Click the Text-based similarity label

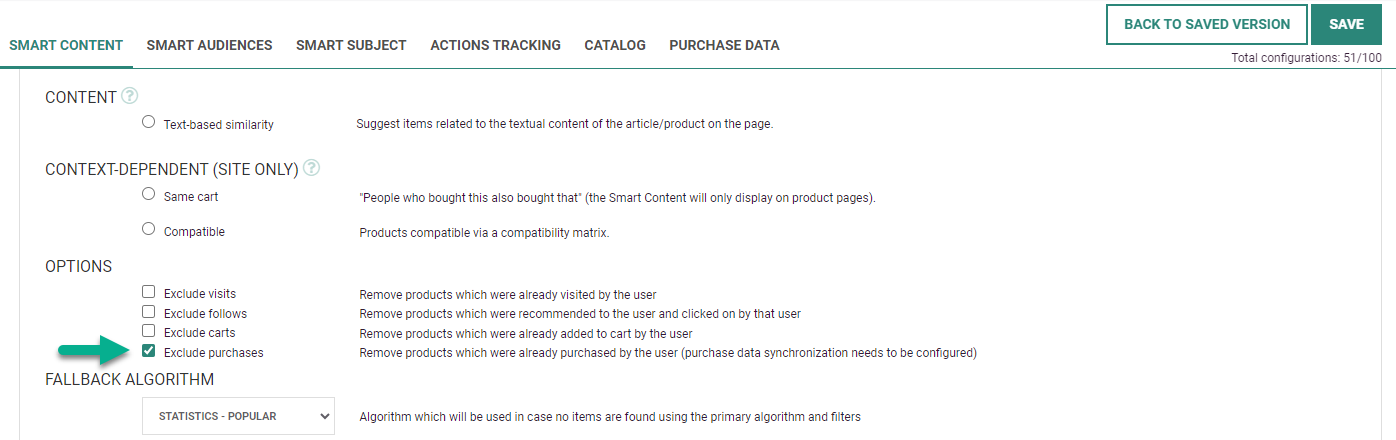(218, 125)
